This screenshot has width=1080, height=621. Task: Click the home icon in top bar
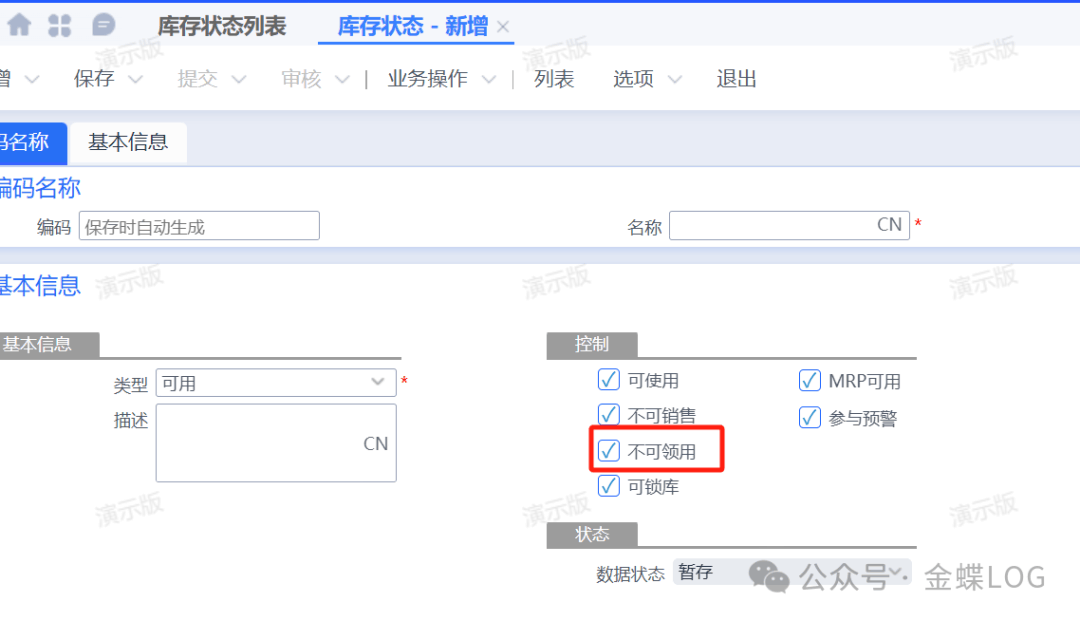click(19, 25)
